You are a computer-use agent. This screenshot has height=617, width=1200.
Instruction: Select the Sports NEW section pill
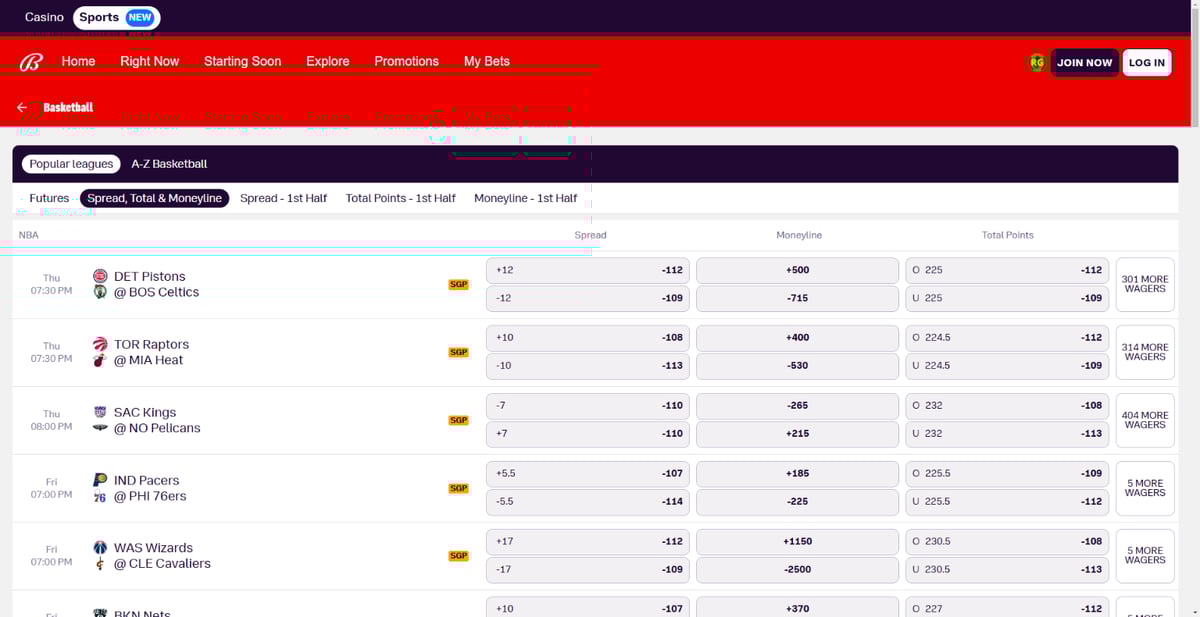117,17
